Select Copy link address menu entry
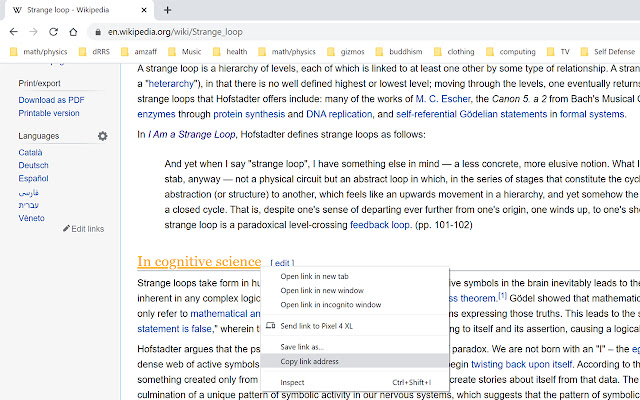640x400 pixels. (x=355, y=361)
